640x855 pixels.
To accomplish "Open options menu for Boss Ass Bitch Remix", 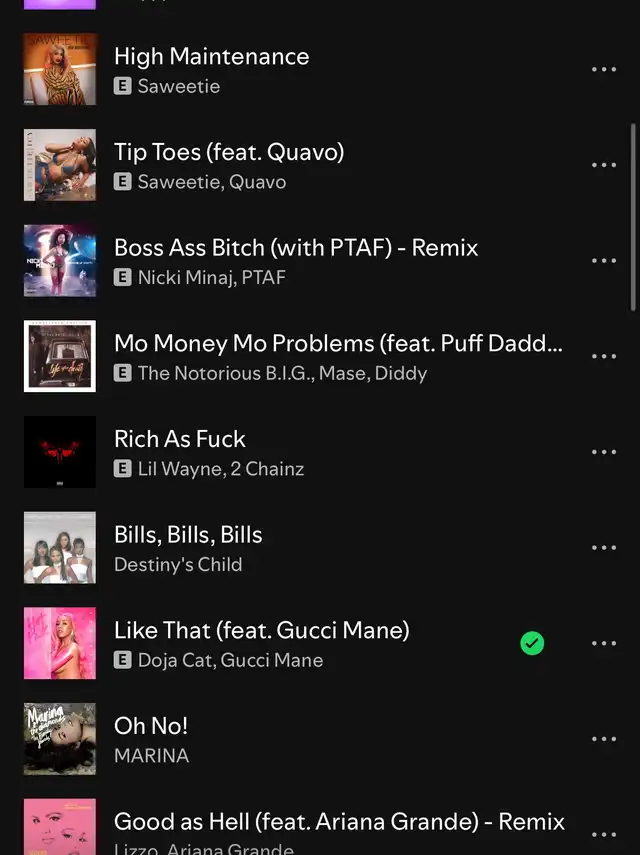I will point(603,261).
